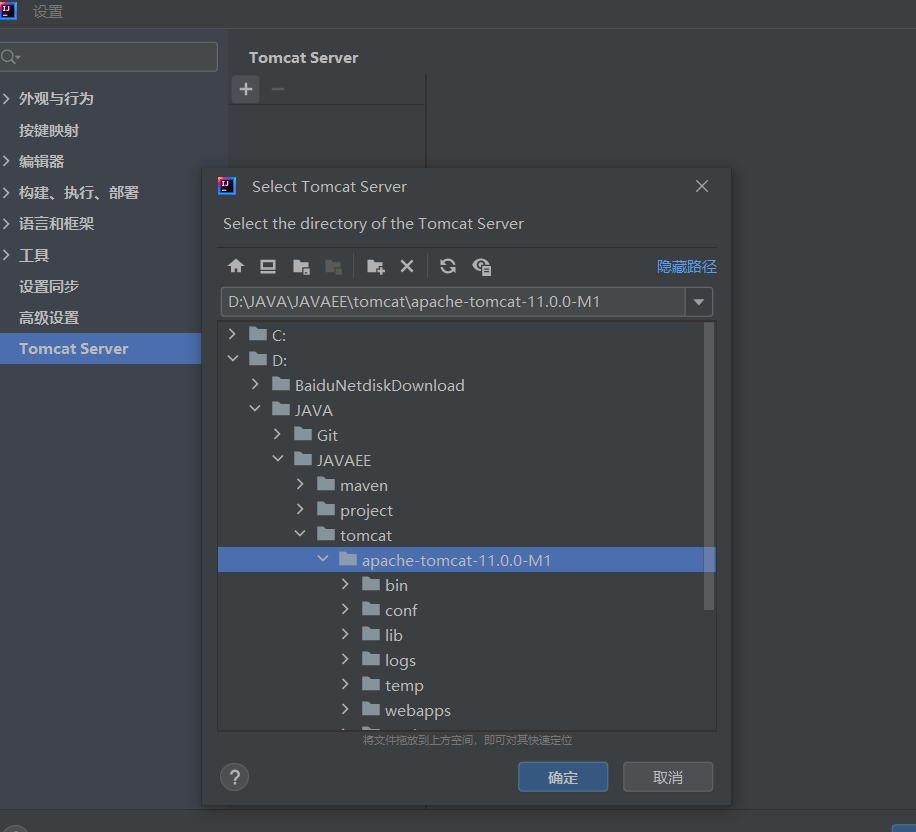Go to home directory icon
916x832 pixels.
[x=236, y=266]
